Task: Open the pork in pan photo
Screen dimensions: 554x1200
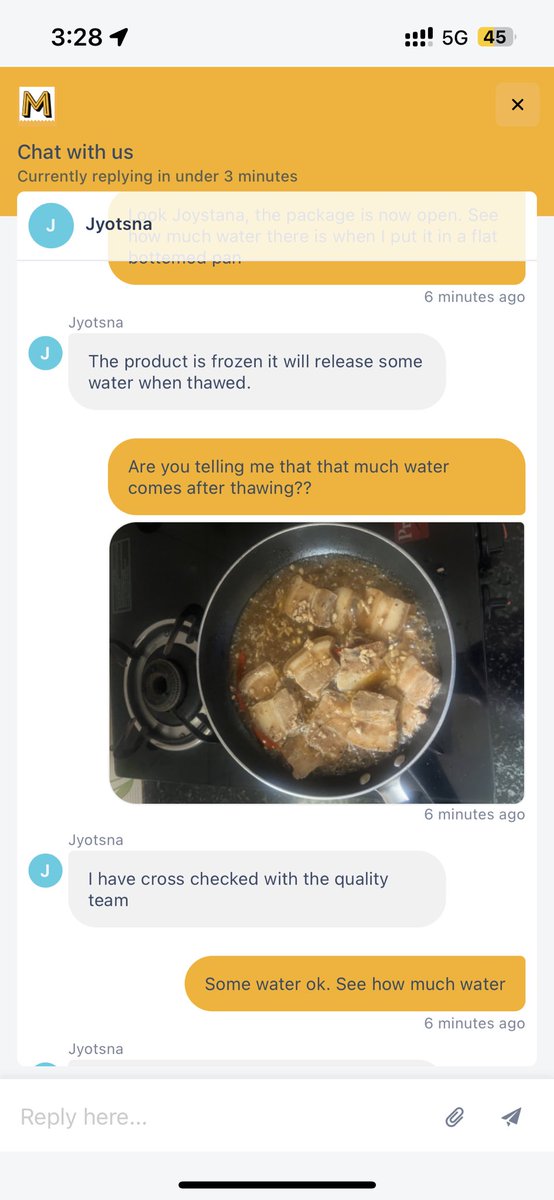Action: (x=317, y=663)
